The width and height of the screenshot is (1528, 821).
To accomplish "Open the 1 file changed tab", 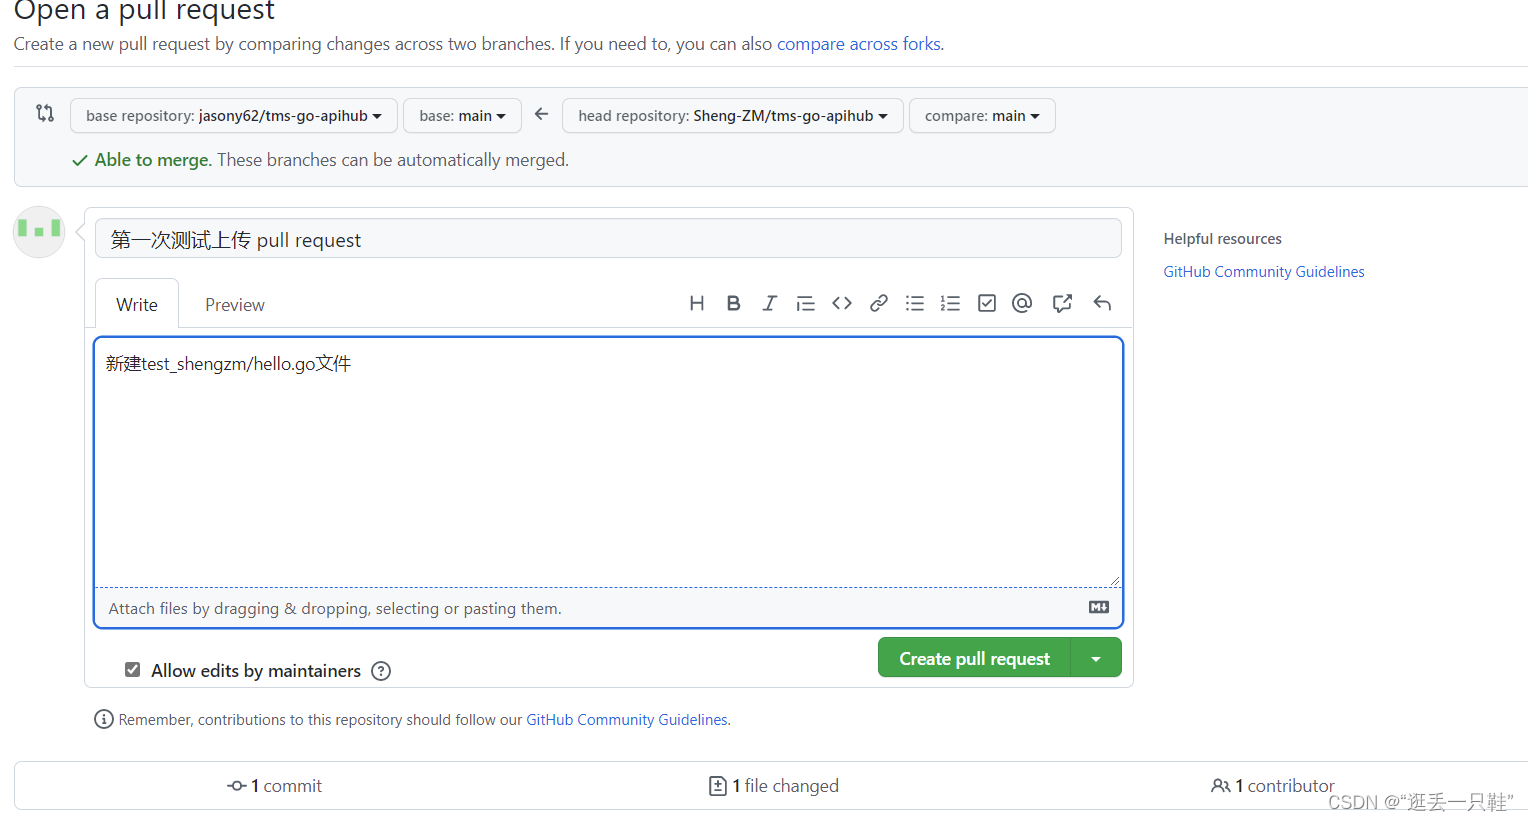I will (x=774, y=786).
